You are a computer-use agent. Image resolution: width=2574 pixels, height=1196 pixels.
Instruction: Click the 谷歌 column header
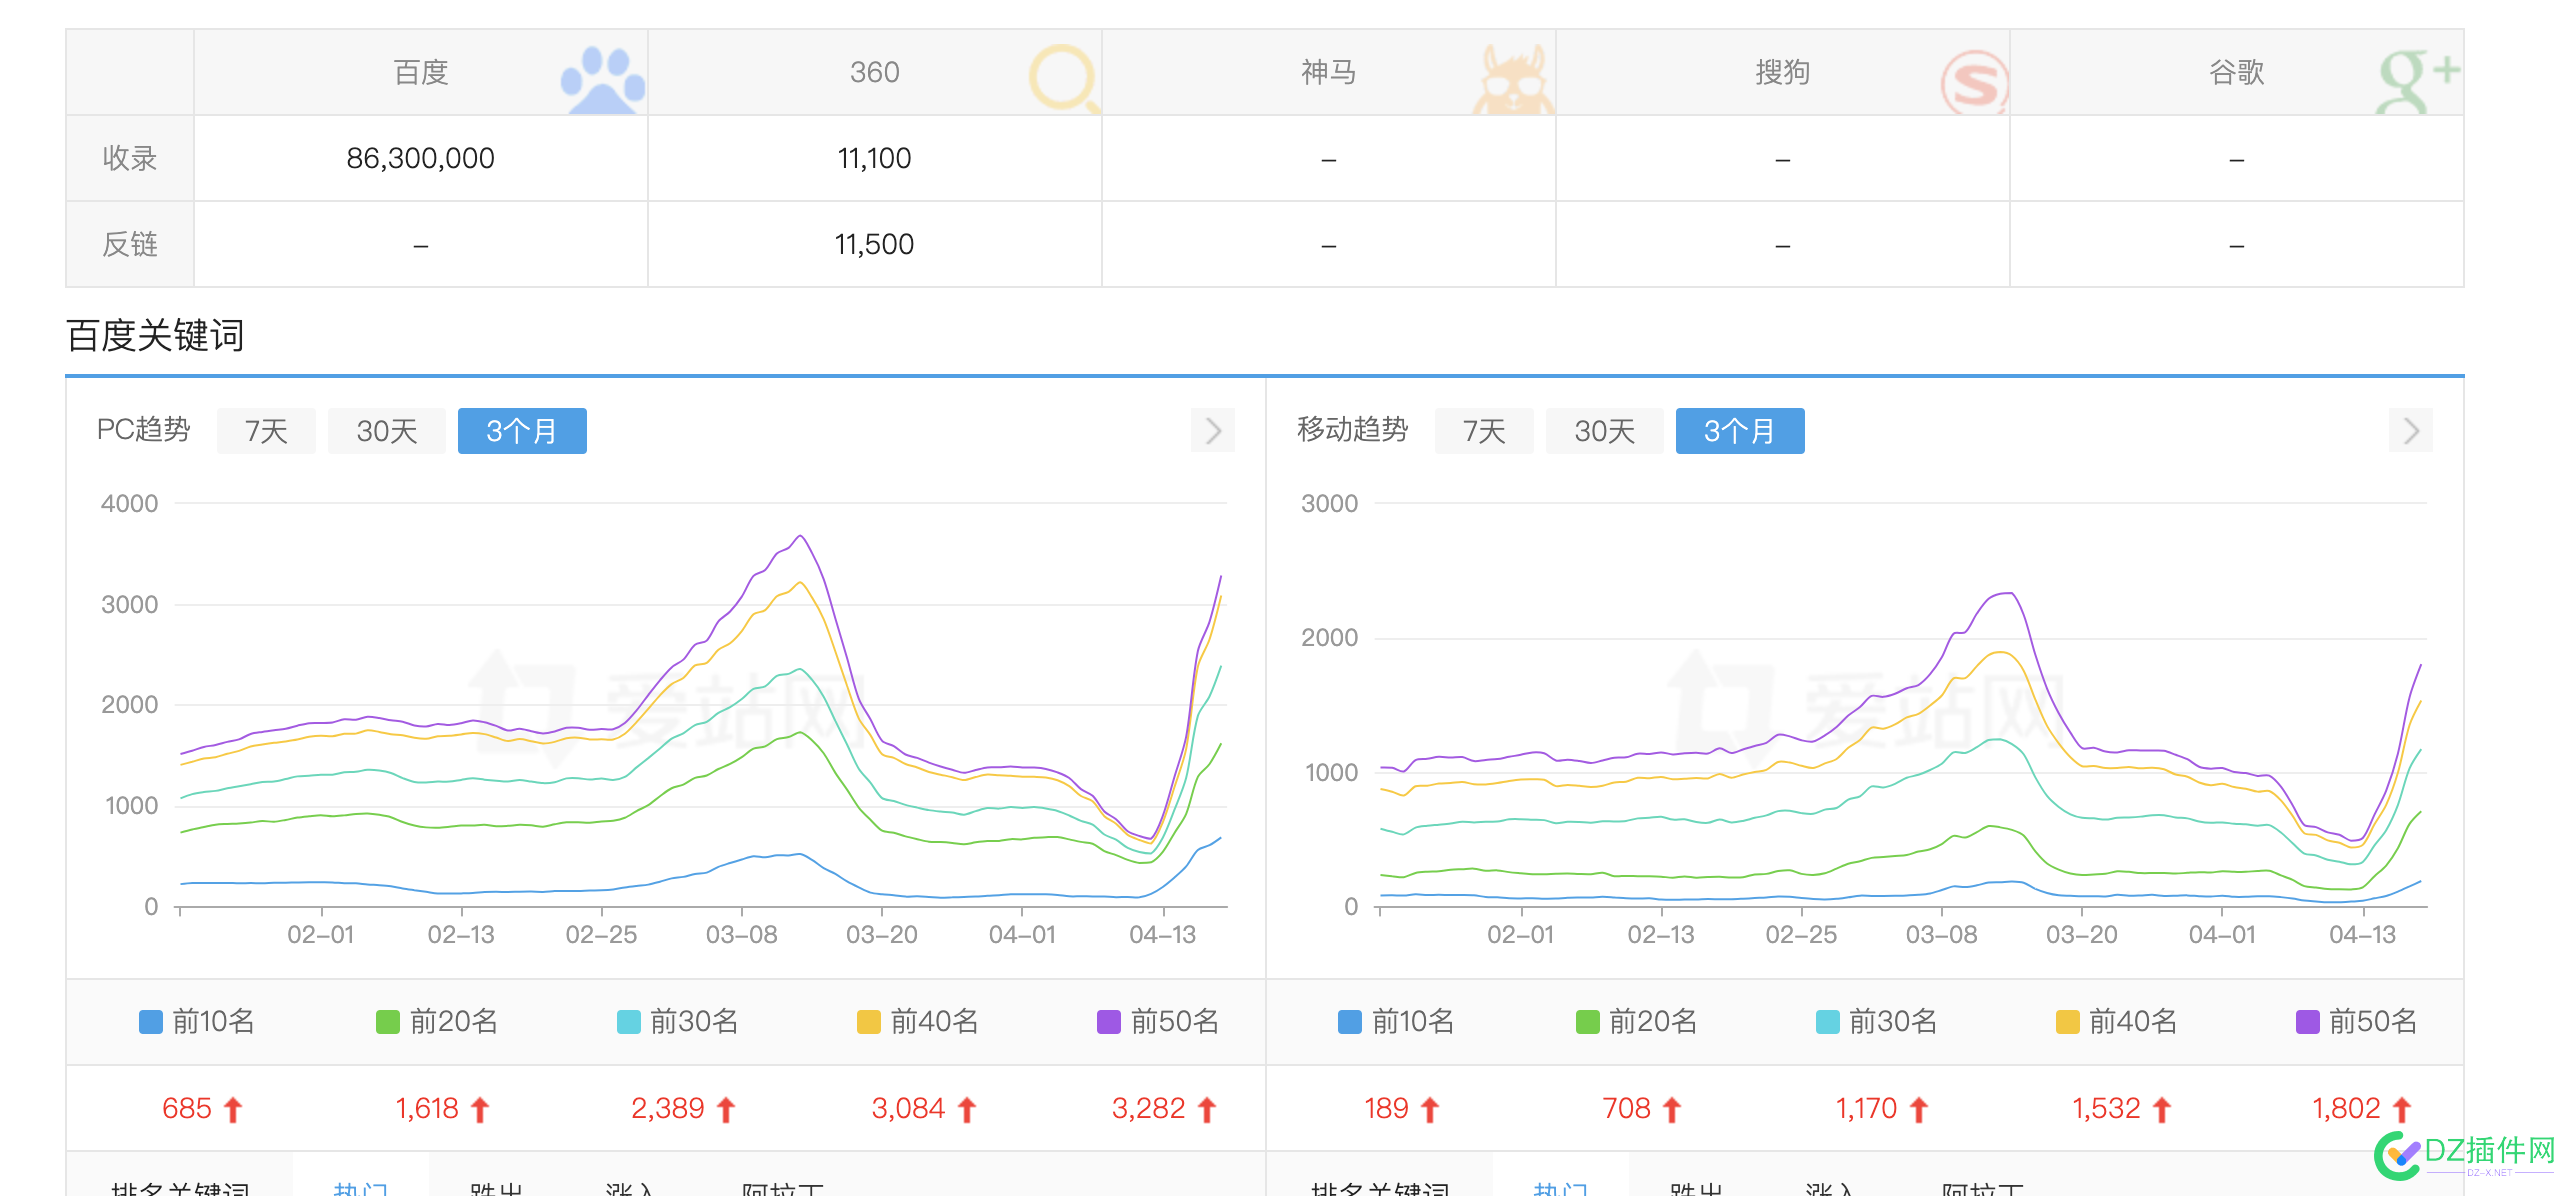pos(2236,72)
